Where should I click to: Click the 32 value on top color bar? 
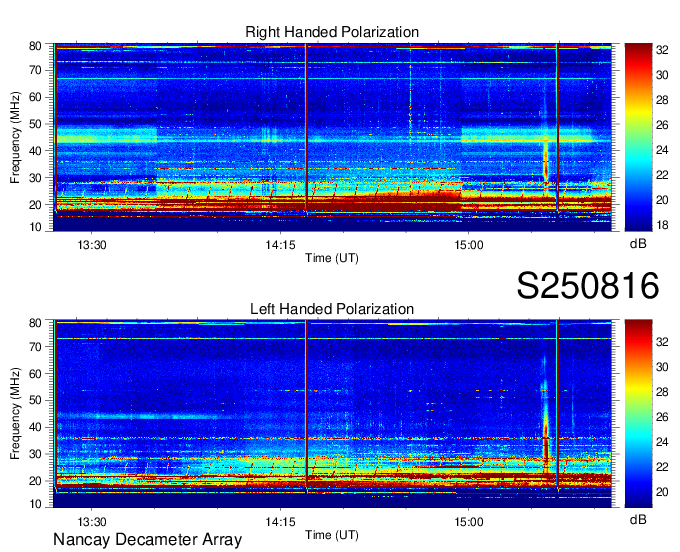(x=662, y=50)
